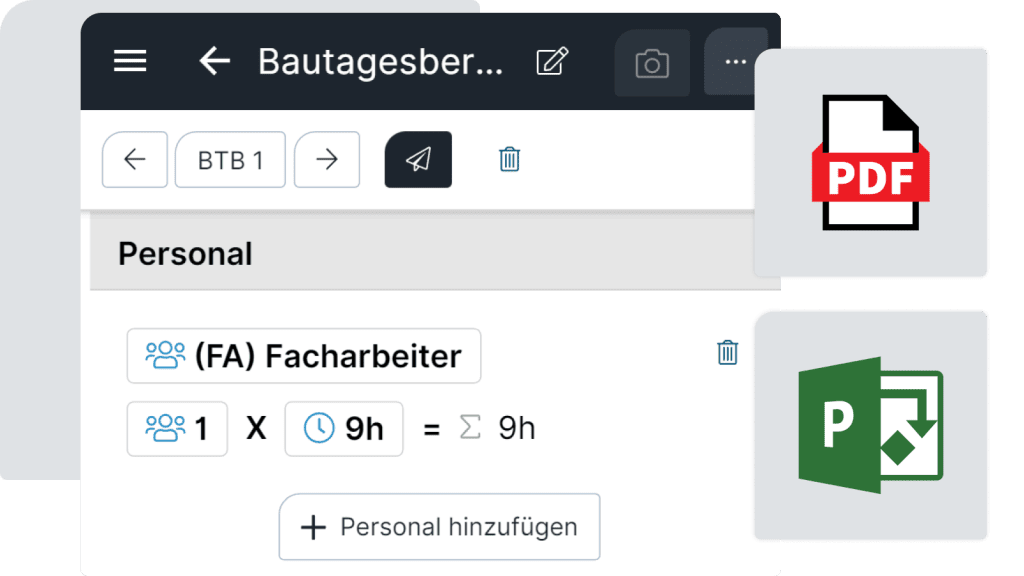Viewport: 1024px width, 576px height.
Task: Click Personal hinzufügen to add personnel
Action: pos(439,526)
